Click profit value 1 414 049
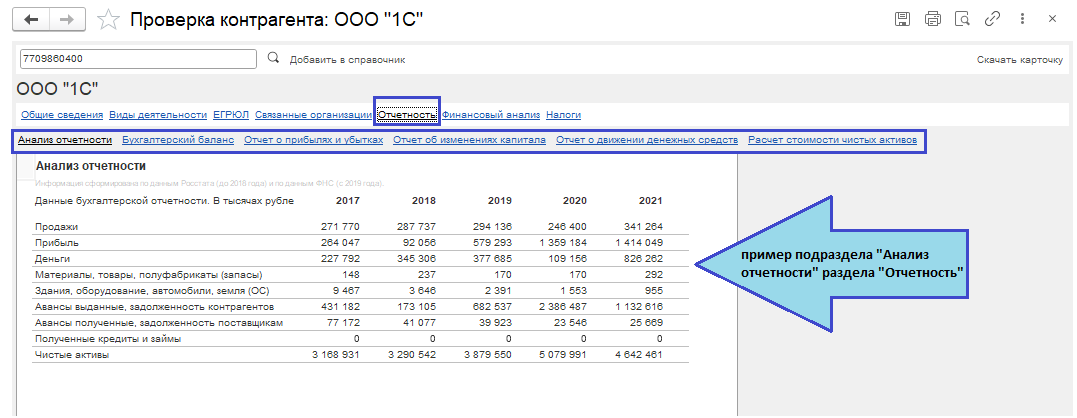Screen dimensions: 1077x418 [639, 243]
